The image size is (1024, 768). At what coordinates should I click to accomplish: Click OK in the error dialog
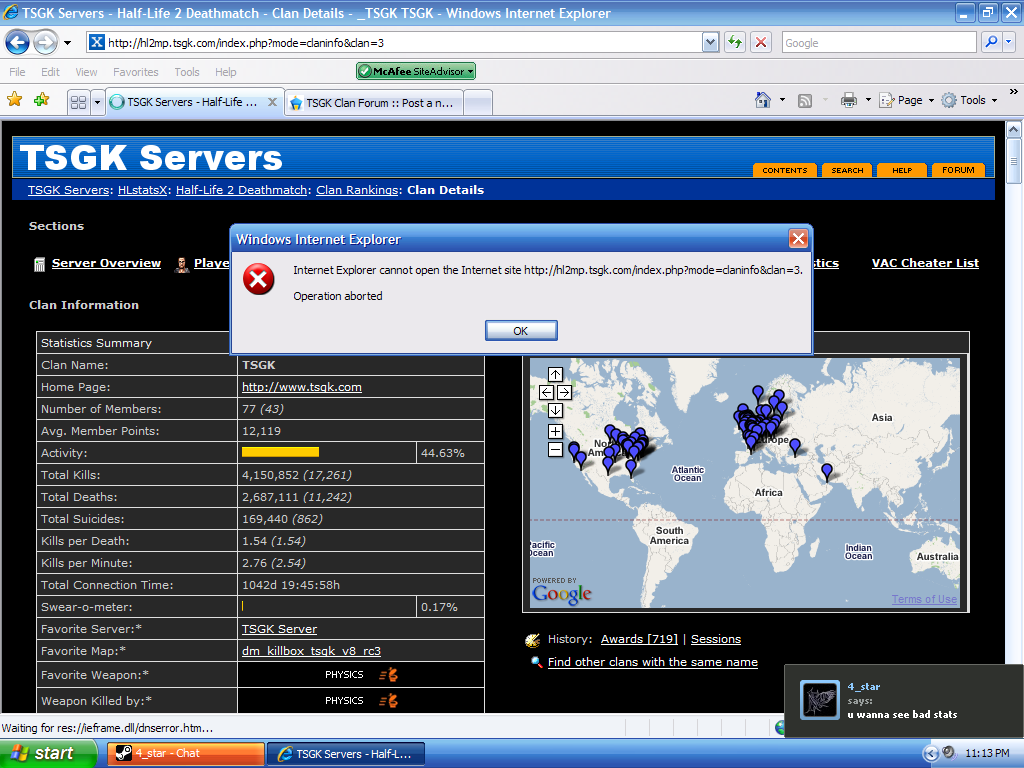521,331
